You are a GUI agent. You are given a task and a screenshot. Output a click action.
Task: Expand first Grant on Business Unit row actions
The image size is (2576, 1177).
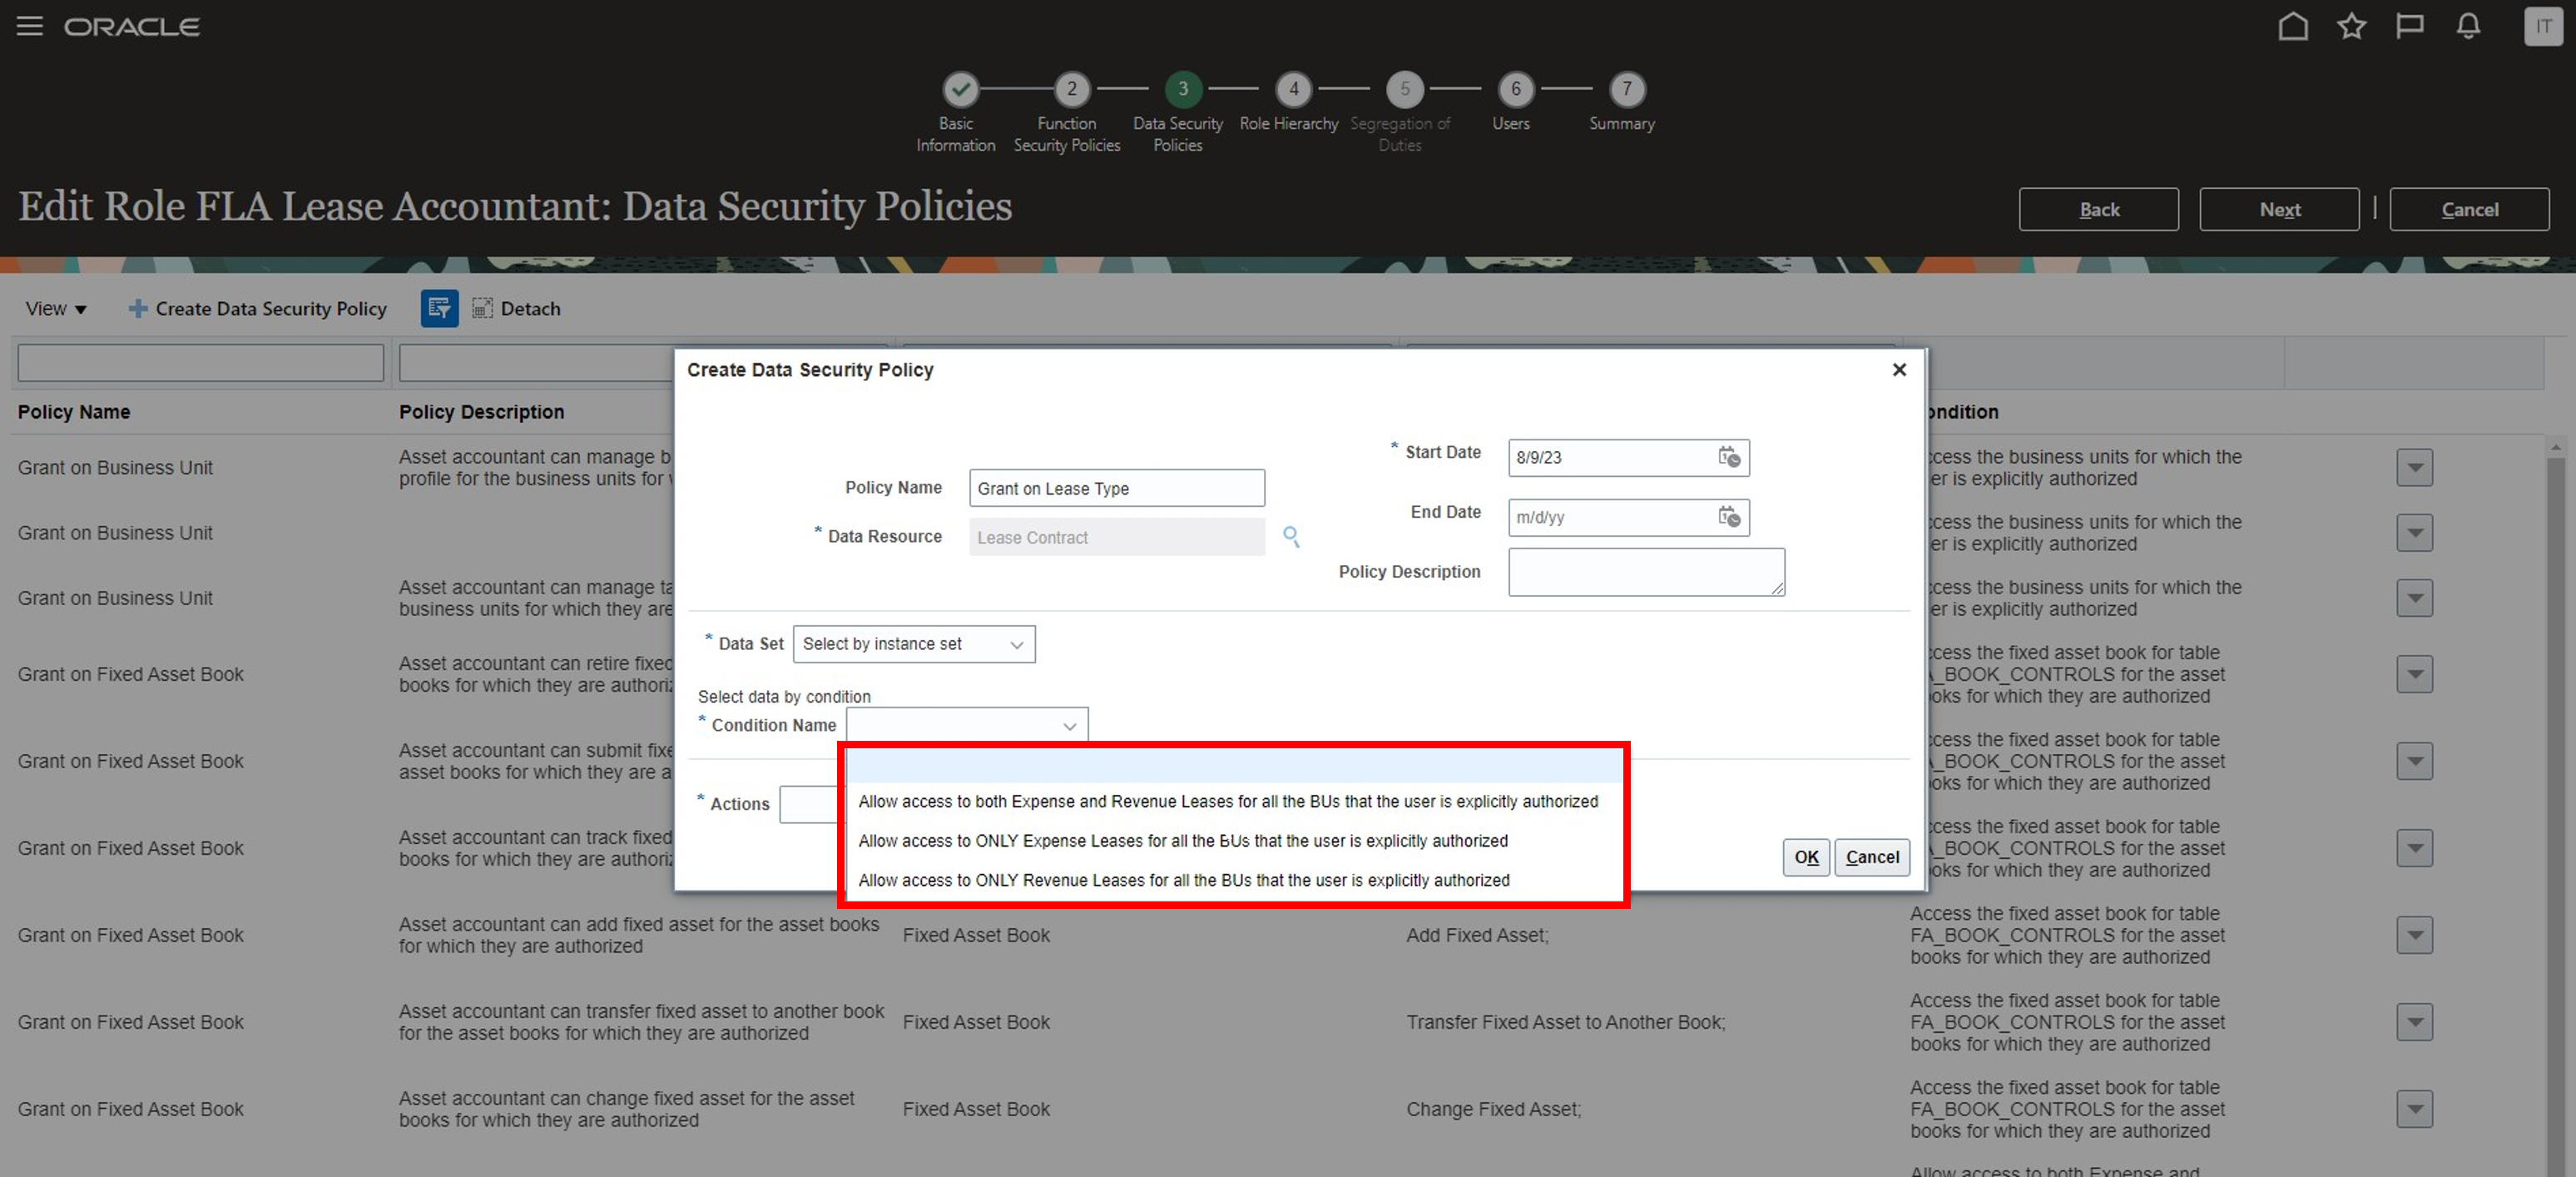[2413, 467]
